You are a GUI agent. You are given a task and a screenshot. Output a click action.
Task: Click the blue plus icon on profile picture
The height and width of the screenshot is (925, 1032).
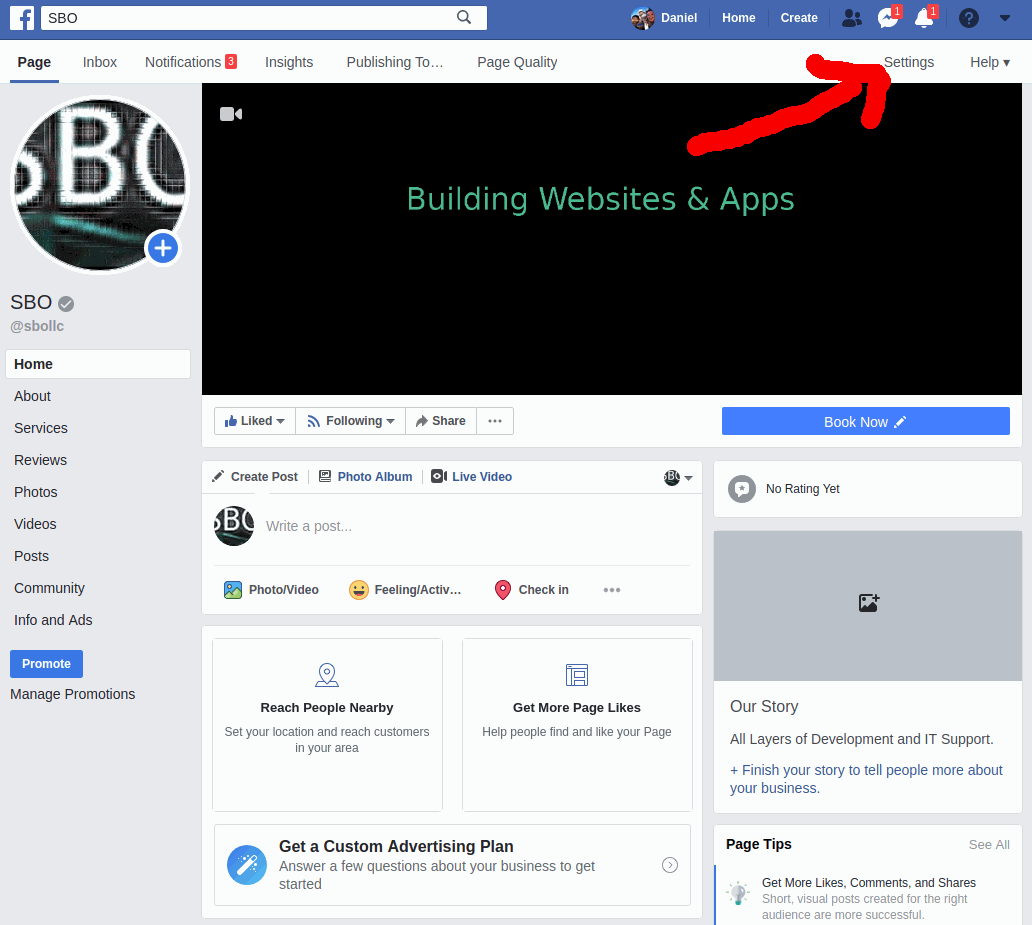point(163,248)
